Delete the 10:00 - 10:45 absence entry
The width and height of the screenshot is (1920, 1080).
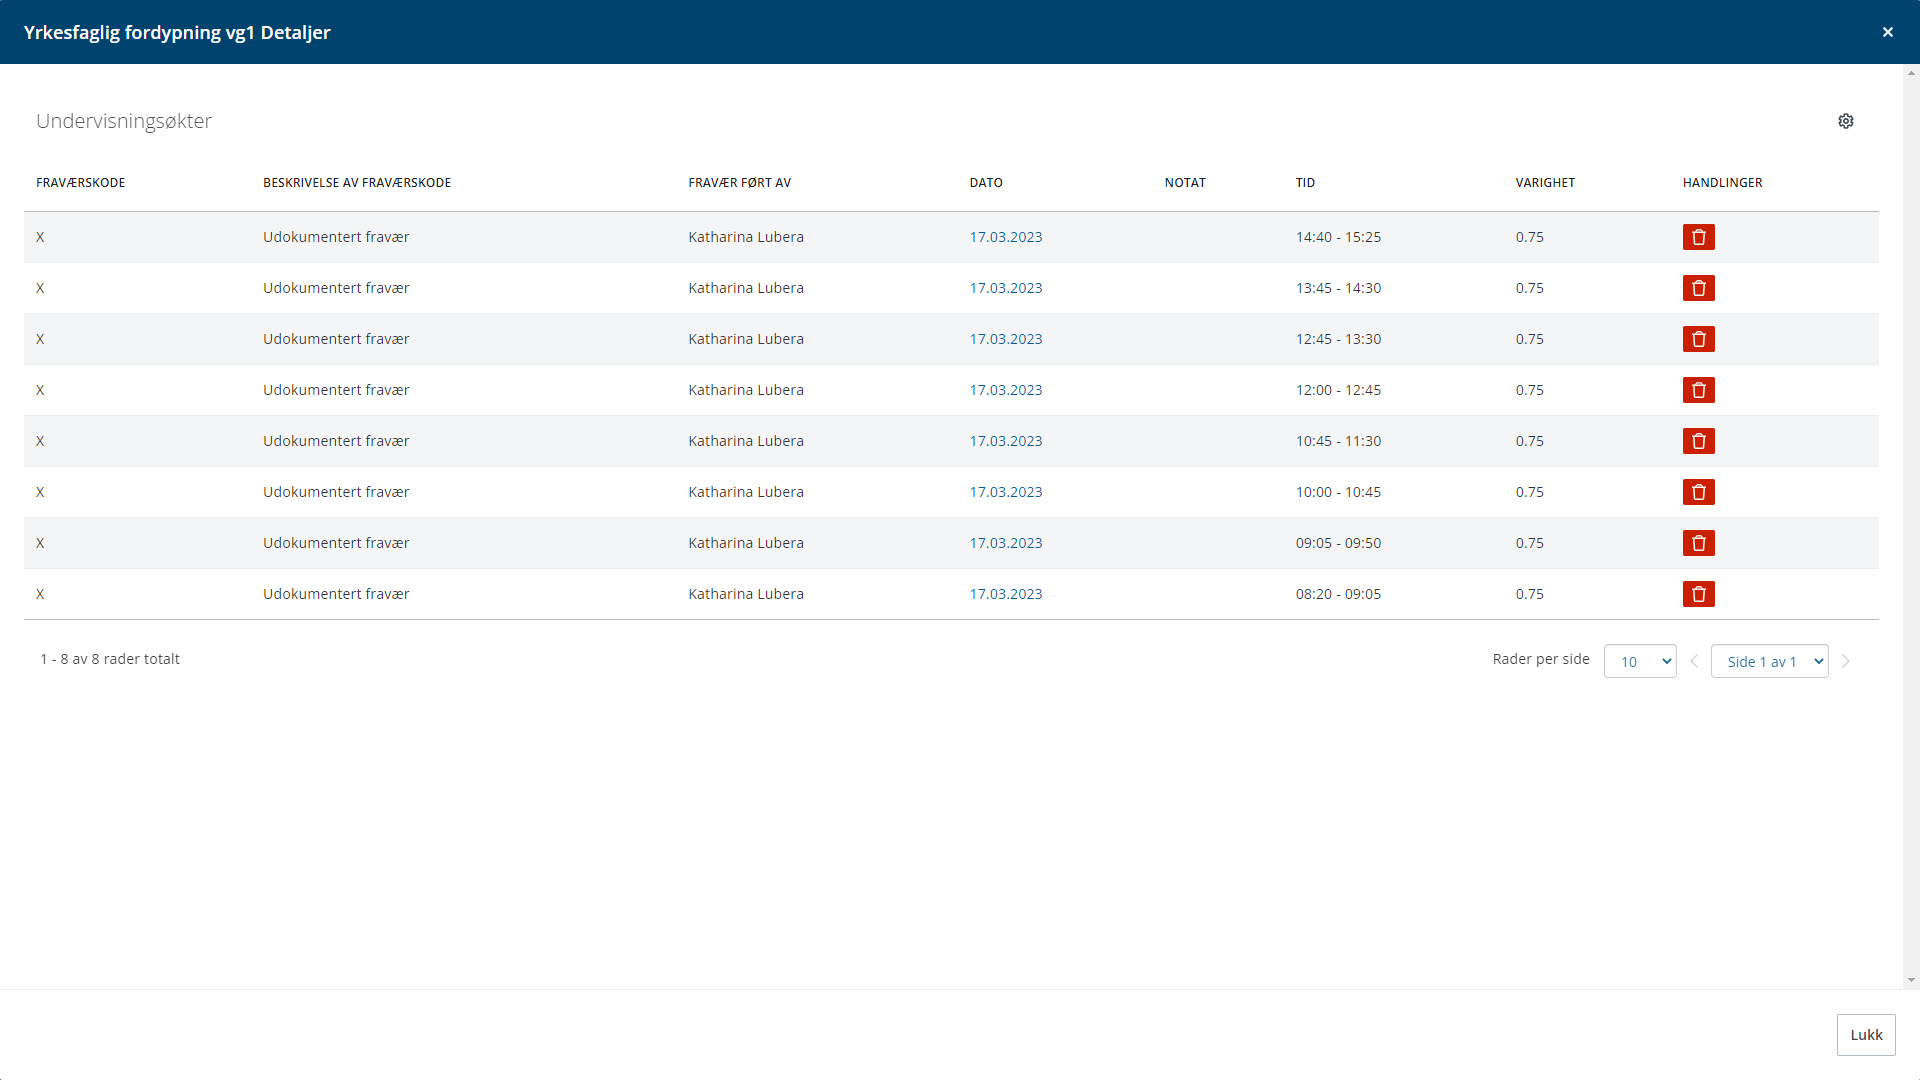tap(1698, 492)
